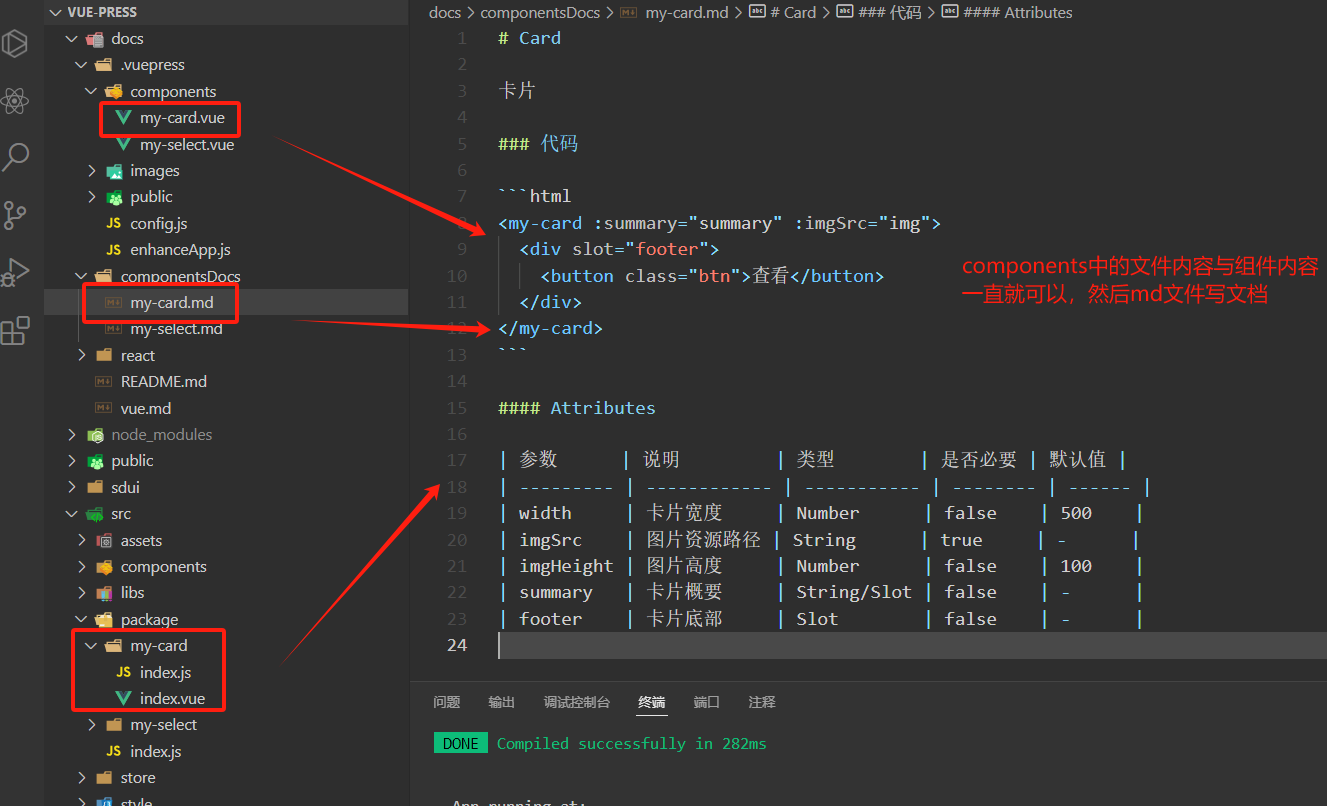
Task: Click the markdown icon of README.md
Action: pyautogui.click(x=104, y=382)
